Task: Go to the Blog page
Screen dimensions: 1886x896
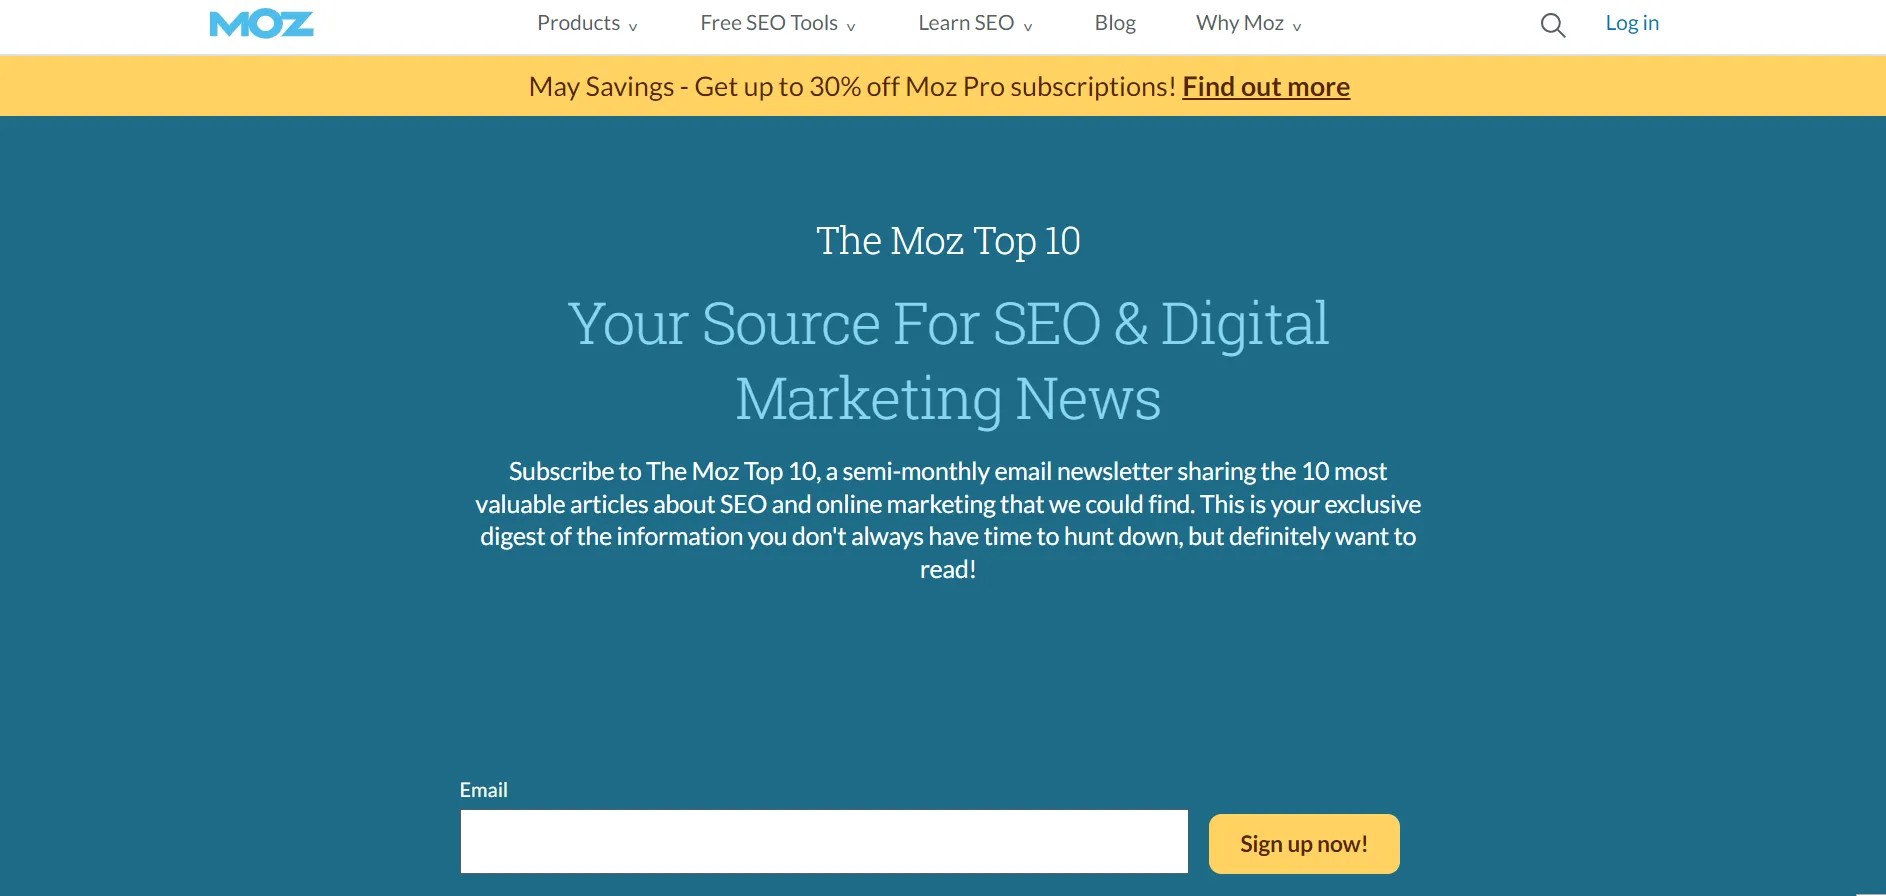Action: pos(1115,22)
